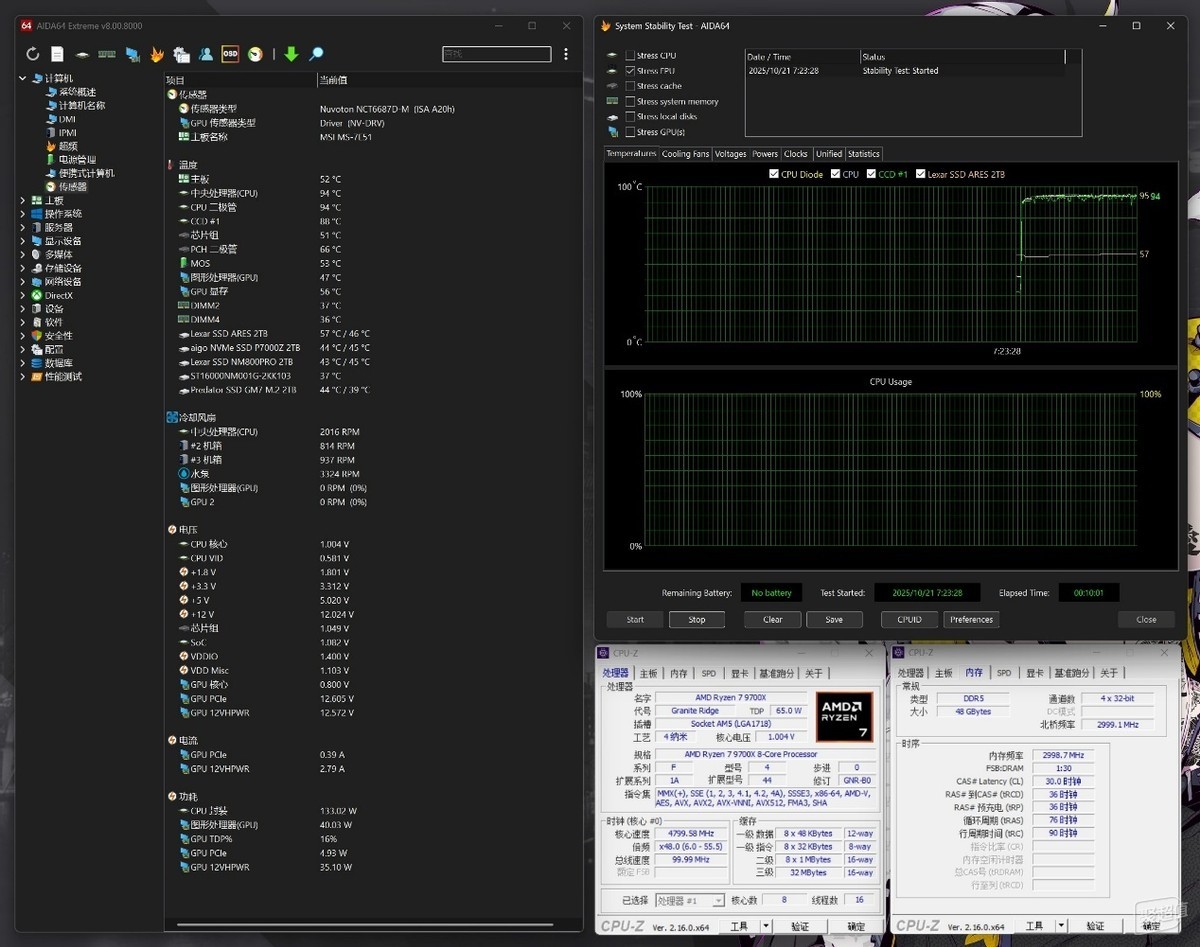Open the SPD tab in left CPU-Z
1200x947 pixels.
pos(708,673)
